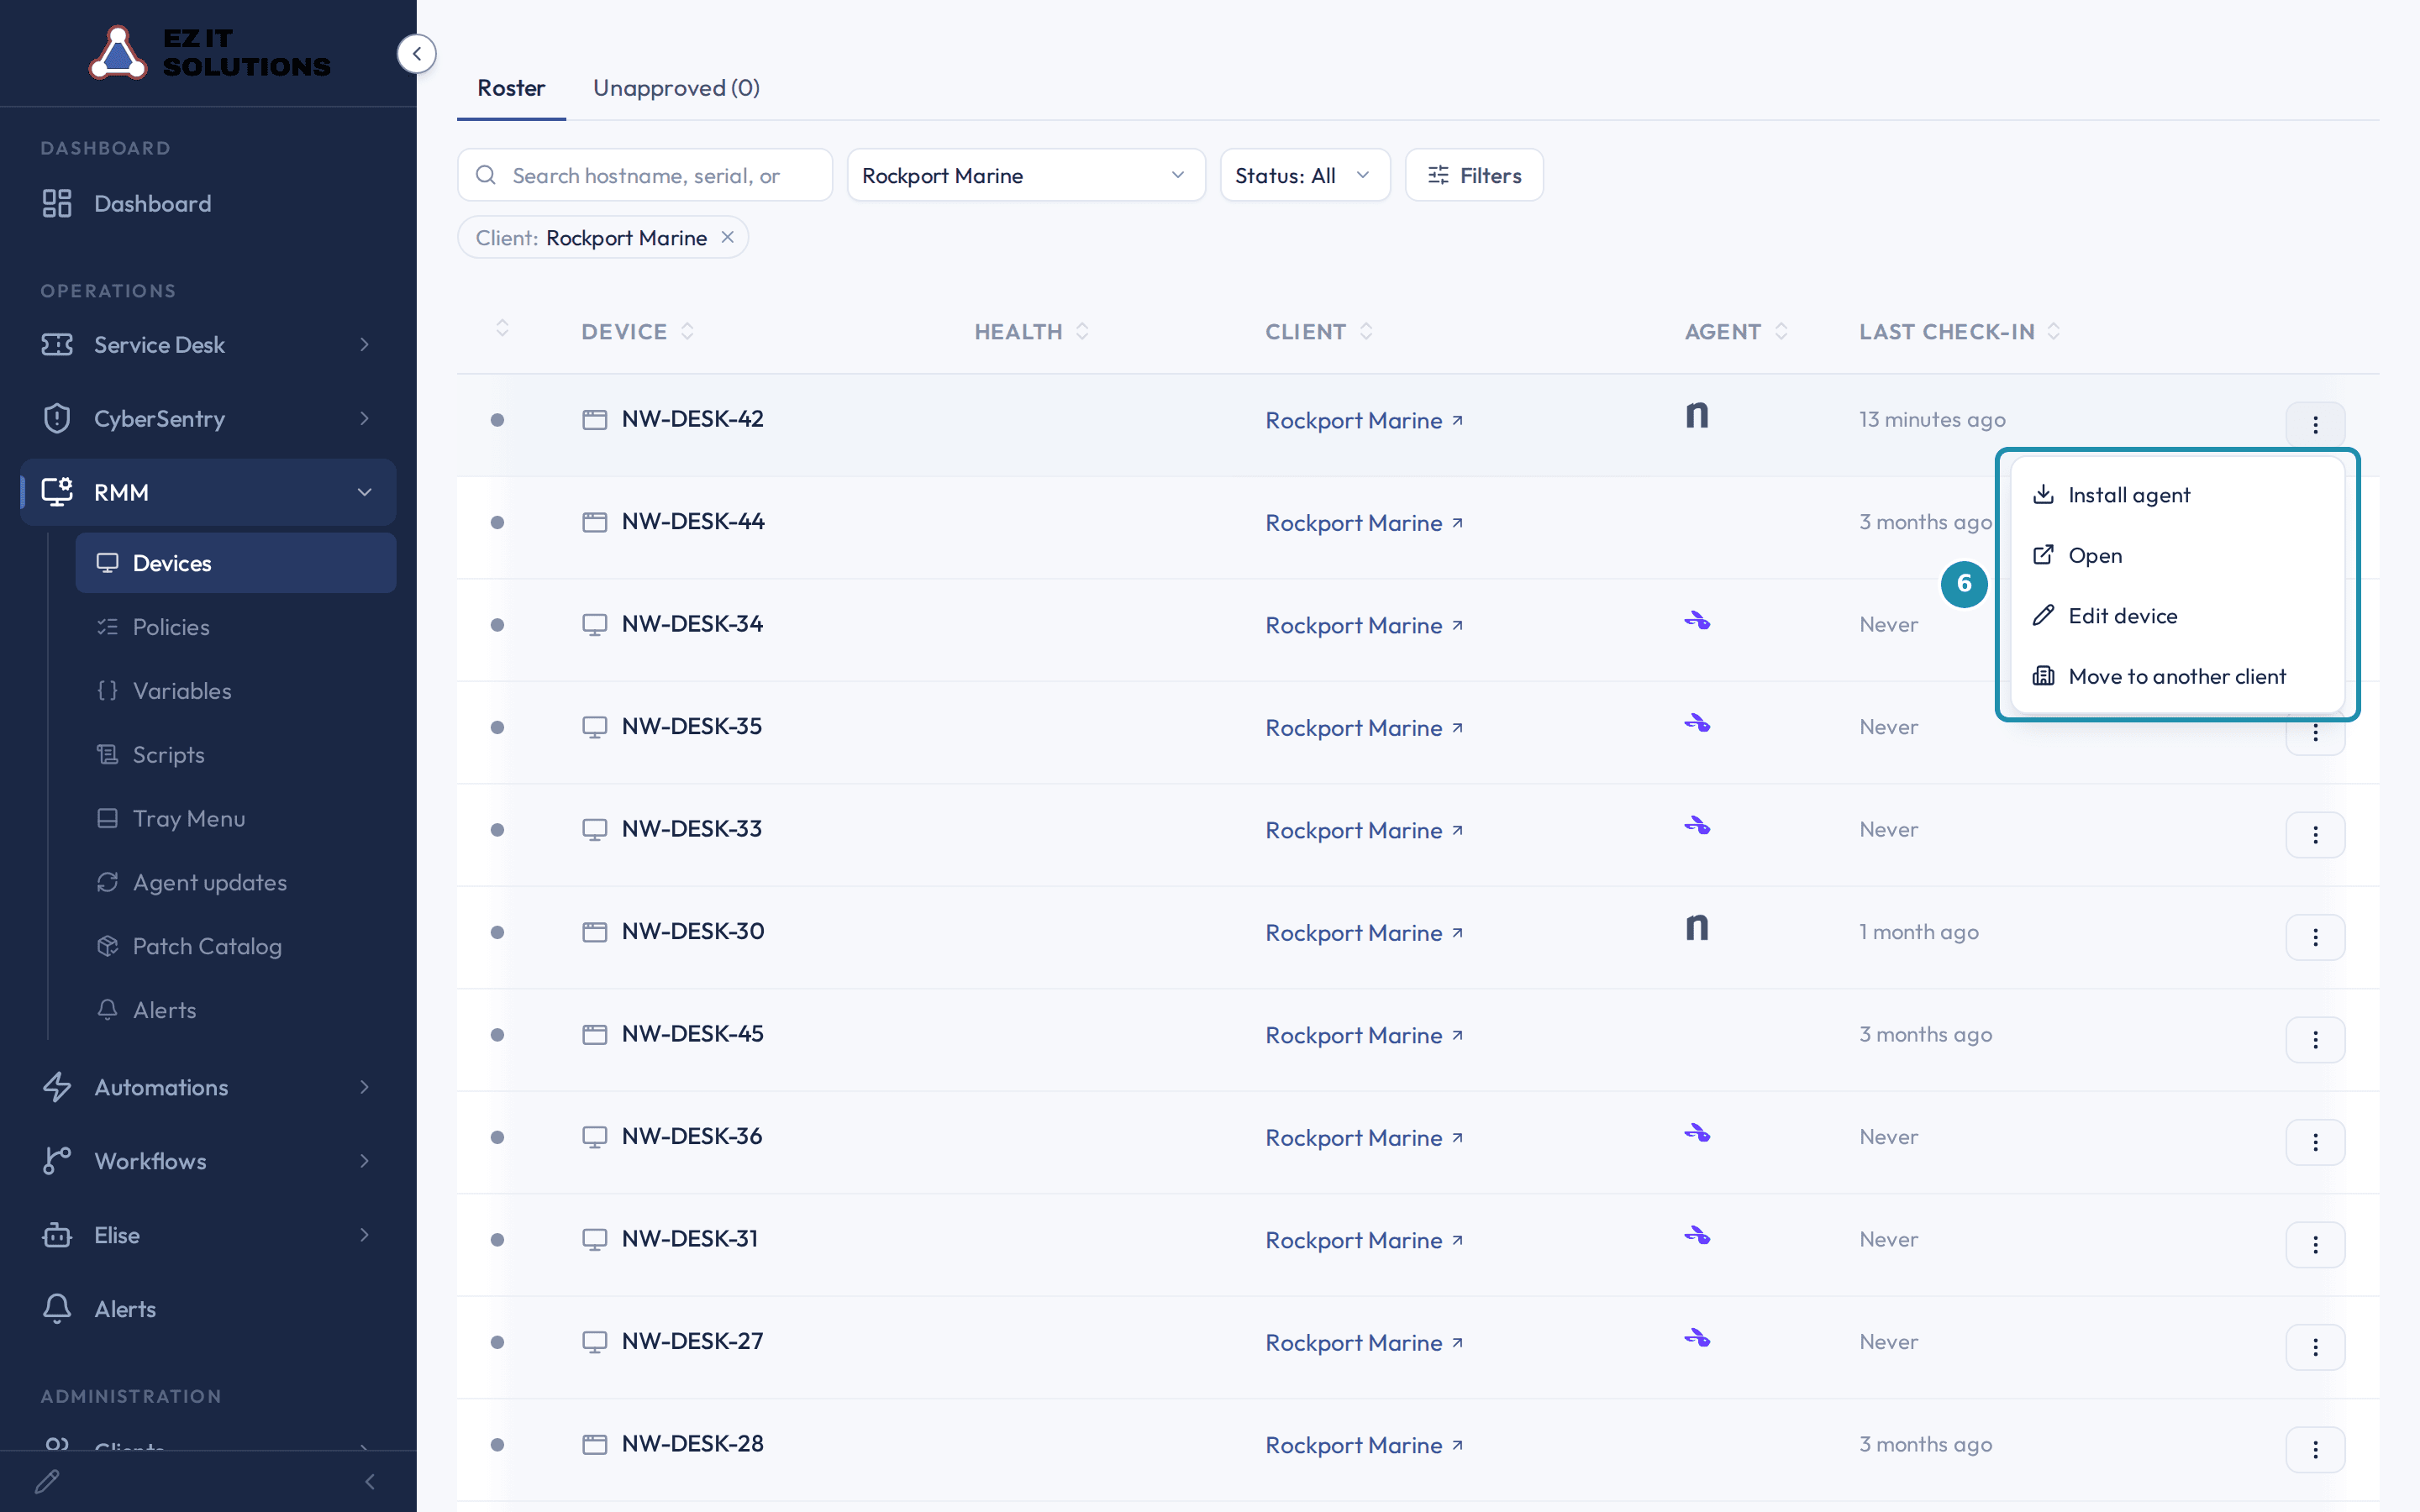This screenshot has width=2420, height=1512.
Task: Sort the table by the Health column
Action: click(x=1031, y=332)
